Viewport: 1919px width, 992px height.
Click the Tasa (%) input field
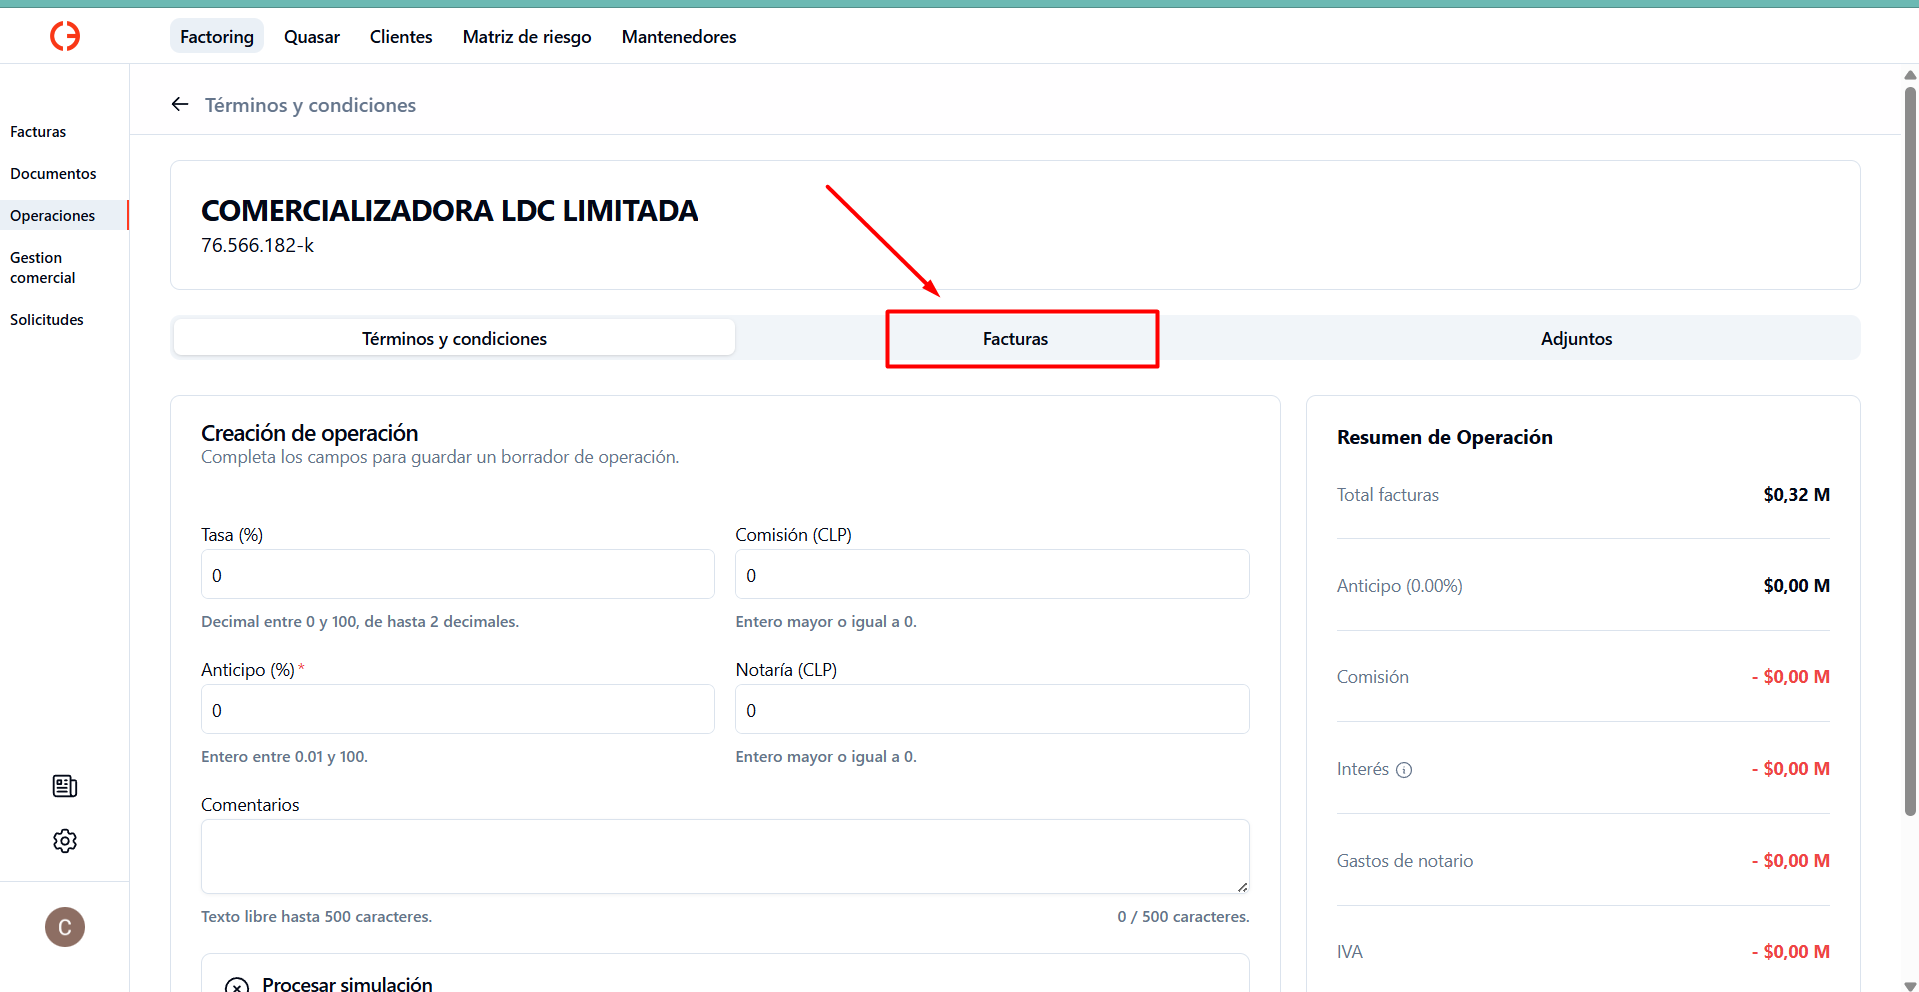pos(457,575)
